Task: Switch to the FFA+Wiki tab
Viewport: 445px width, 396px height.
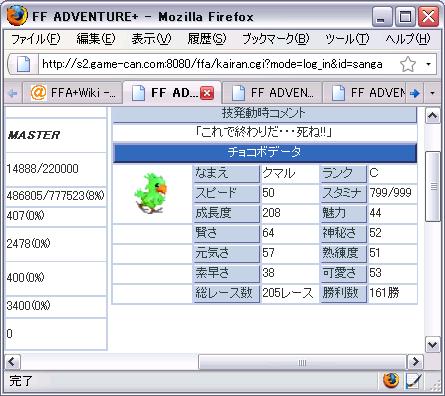Action: click(x=72, y=93)
